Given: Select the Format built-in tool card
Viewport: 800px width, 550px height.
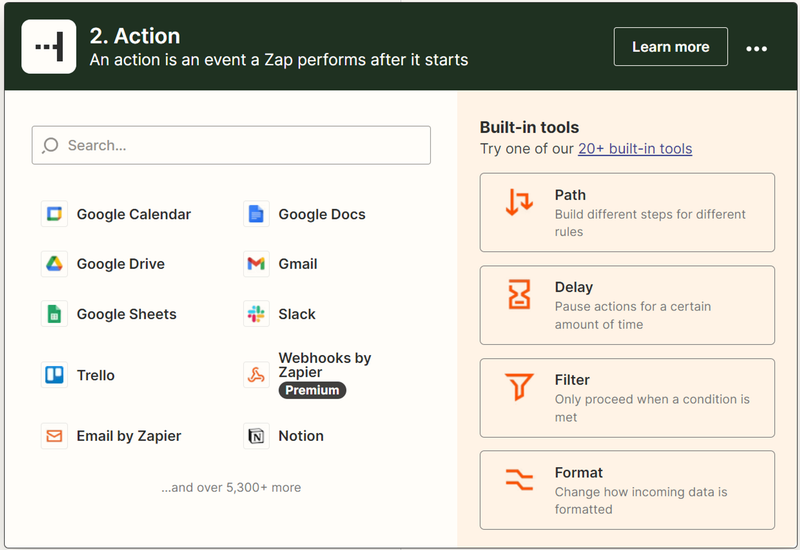Looking at the screenshot, I should click(x=627, y=490).
